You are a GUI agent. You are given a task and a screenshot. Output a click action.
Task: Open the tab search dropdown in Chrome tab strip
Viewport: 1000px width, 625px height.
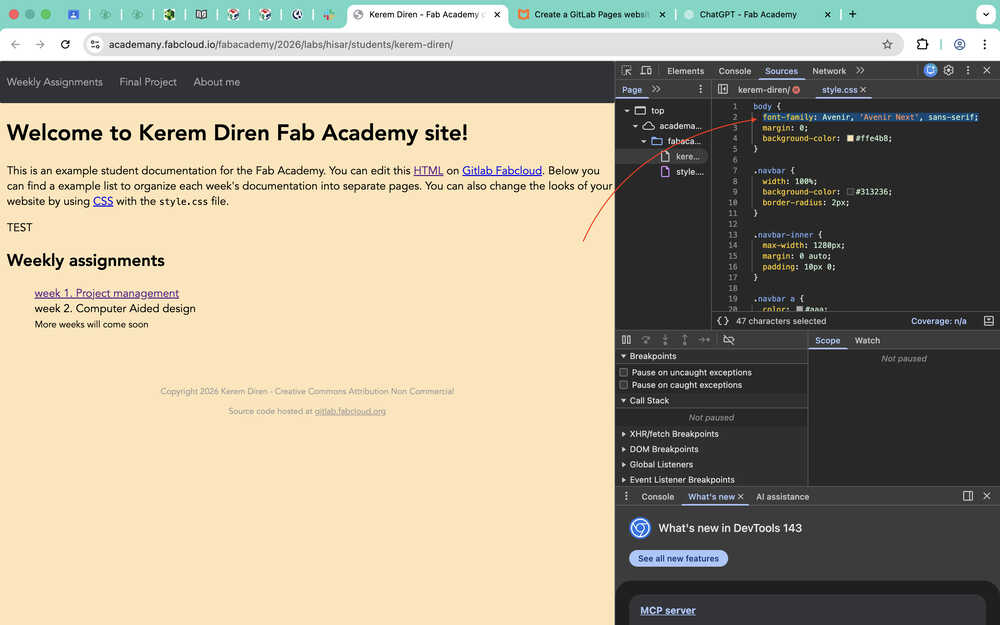point(985,14)
